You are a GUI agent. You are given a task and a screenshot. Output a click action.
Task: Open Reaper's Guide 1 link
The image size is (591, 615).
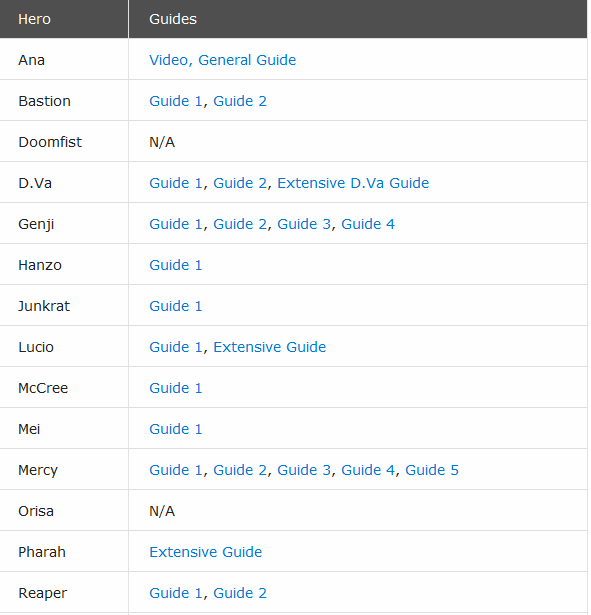click(176, 593)
